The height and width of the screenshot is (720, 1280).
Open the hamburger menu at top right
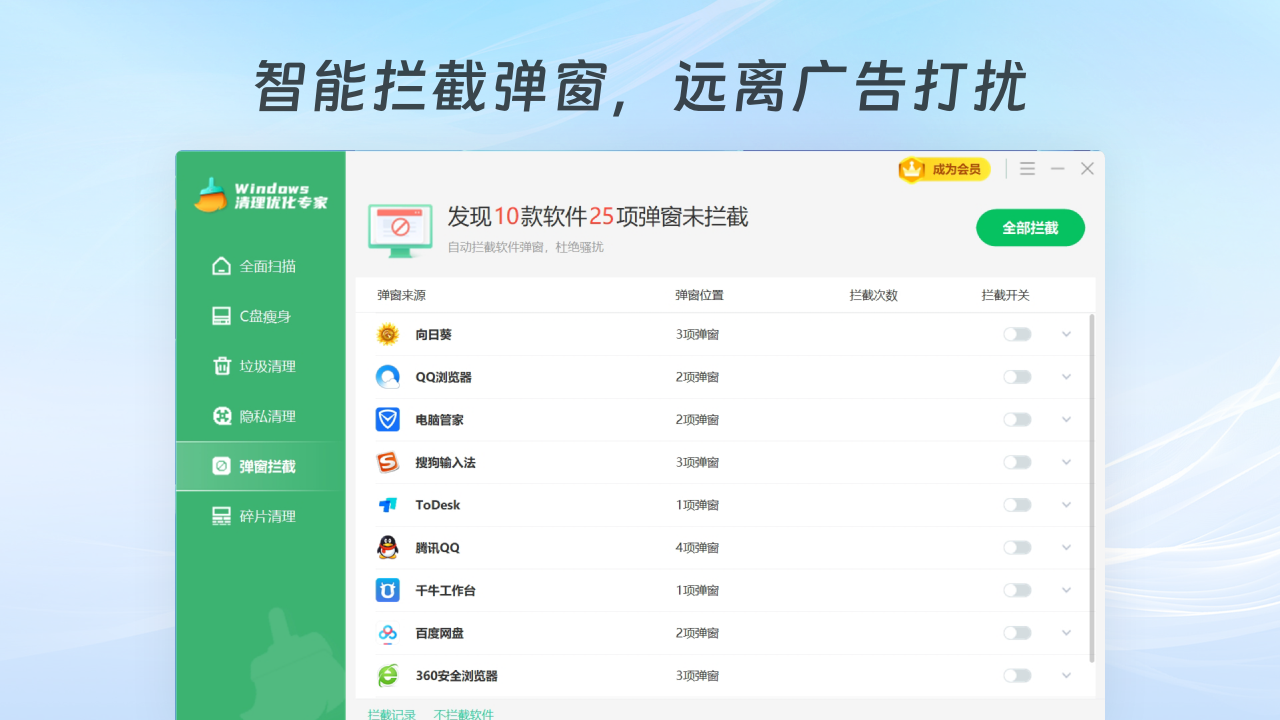pos(1027,168)
